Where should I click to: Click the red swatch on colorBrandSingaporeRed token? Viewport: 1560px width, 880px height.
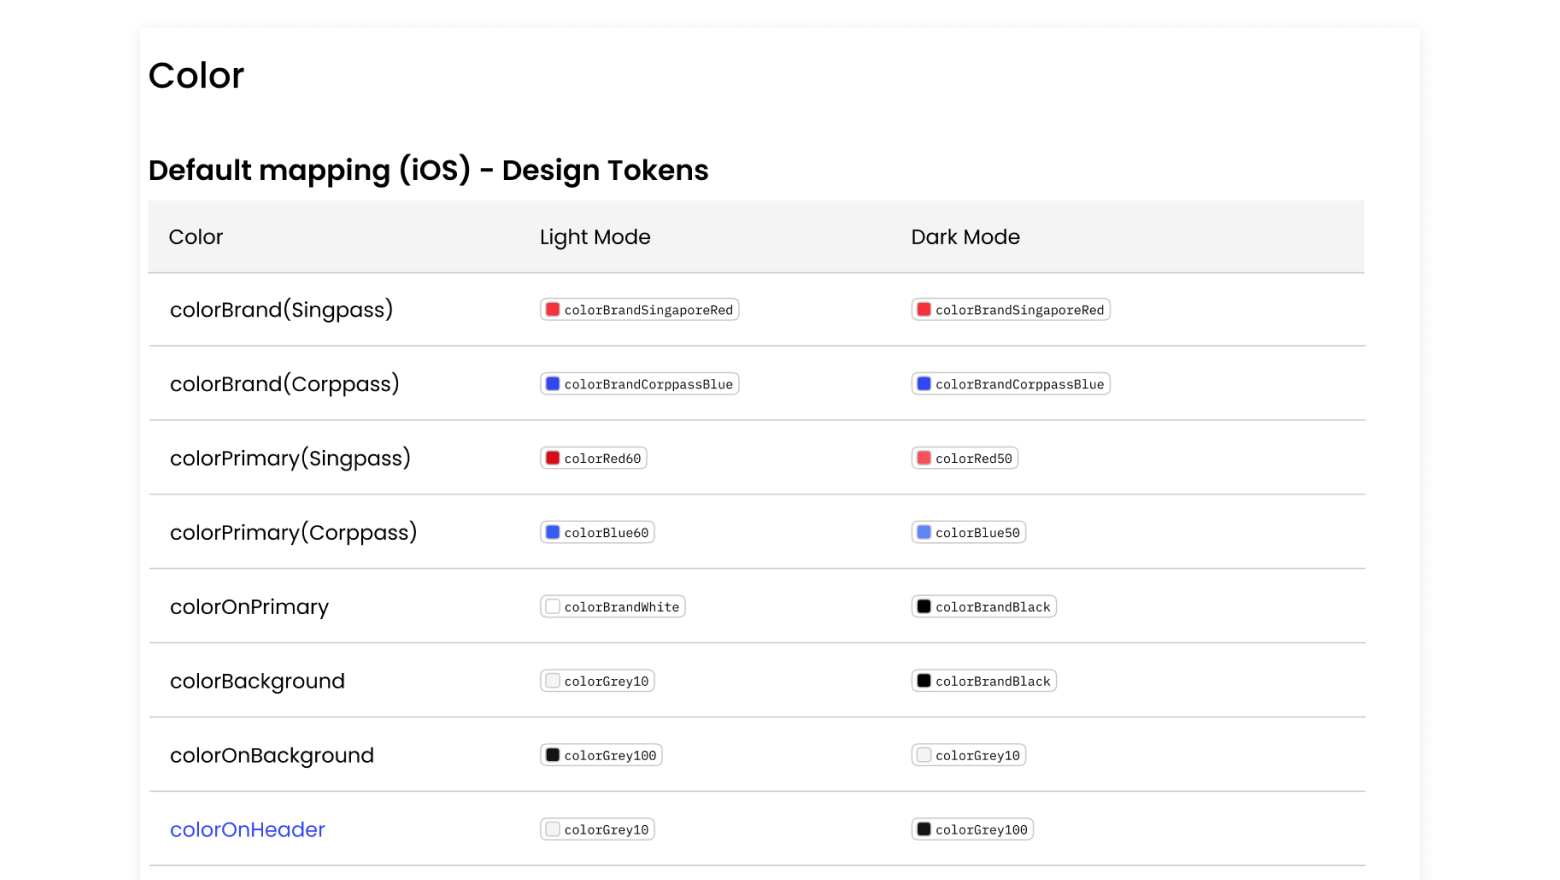[x=552, y=309]
